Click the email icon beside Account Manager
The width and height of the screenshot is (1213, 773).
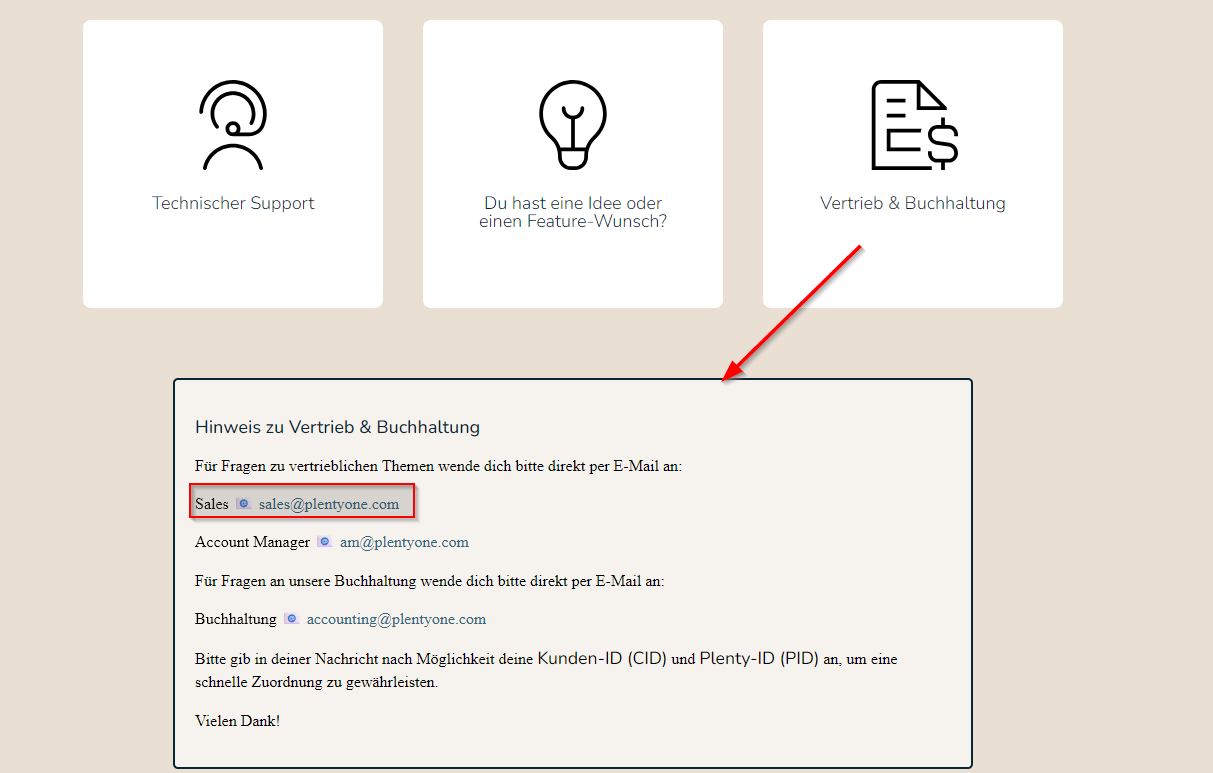(x=324, y=542)
